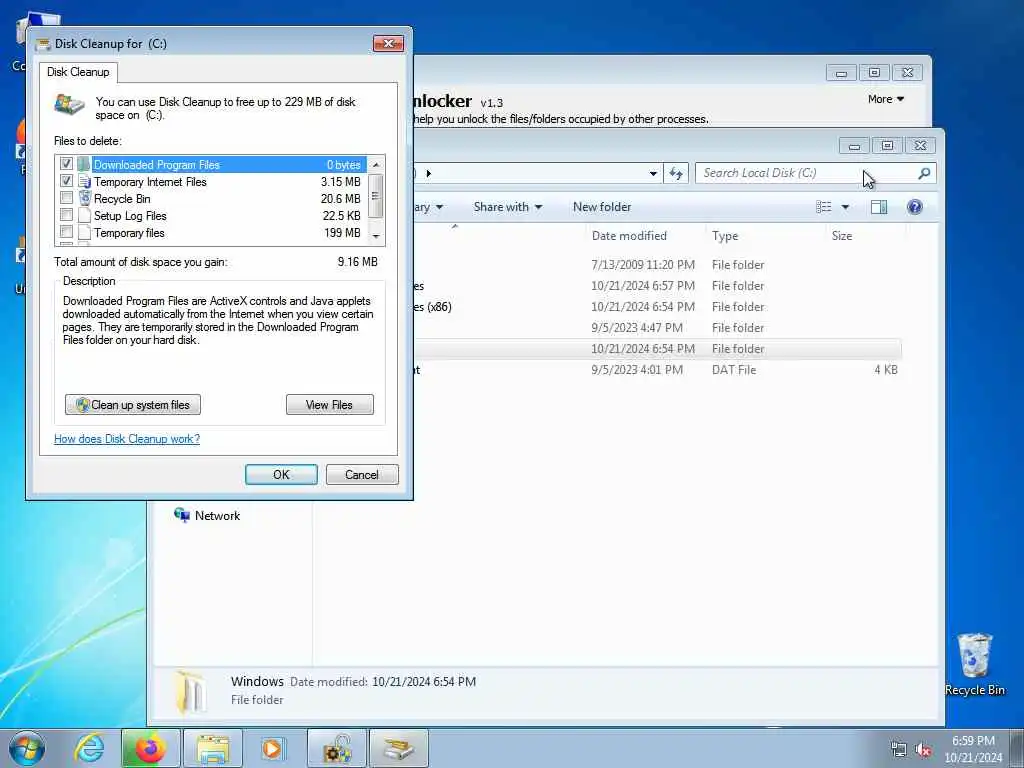
Task: Toggle the preview pane icon
Action: click(879, 207)
